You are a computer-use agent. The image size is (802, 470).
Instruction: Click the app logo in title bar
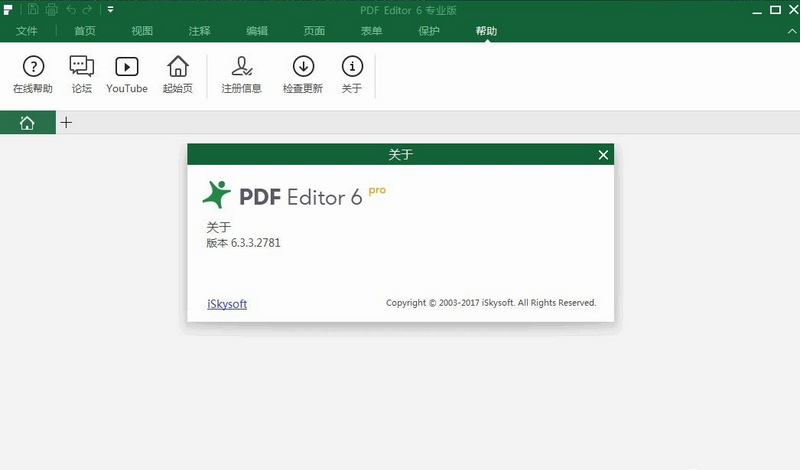point(8,10)
